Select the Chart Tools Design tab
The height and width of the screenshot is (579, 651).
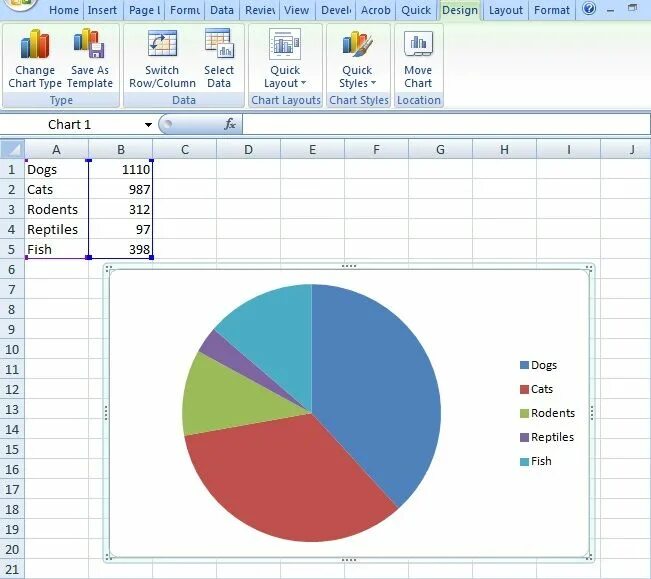(x=460, y=10)
